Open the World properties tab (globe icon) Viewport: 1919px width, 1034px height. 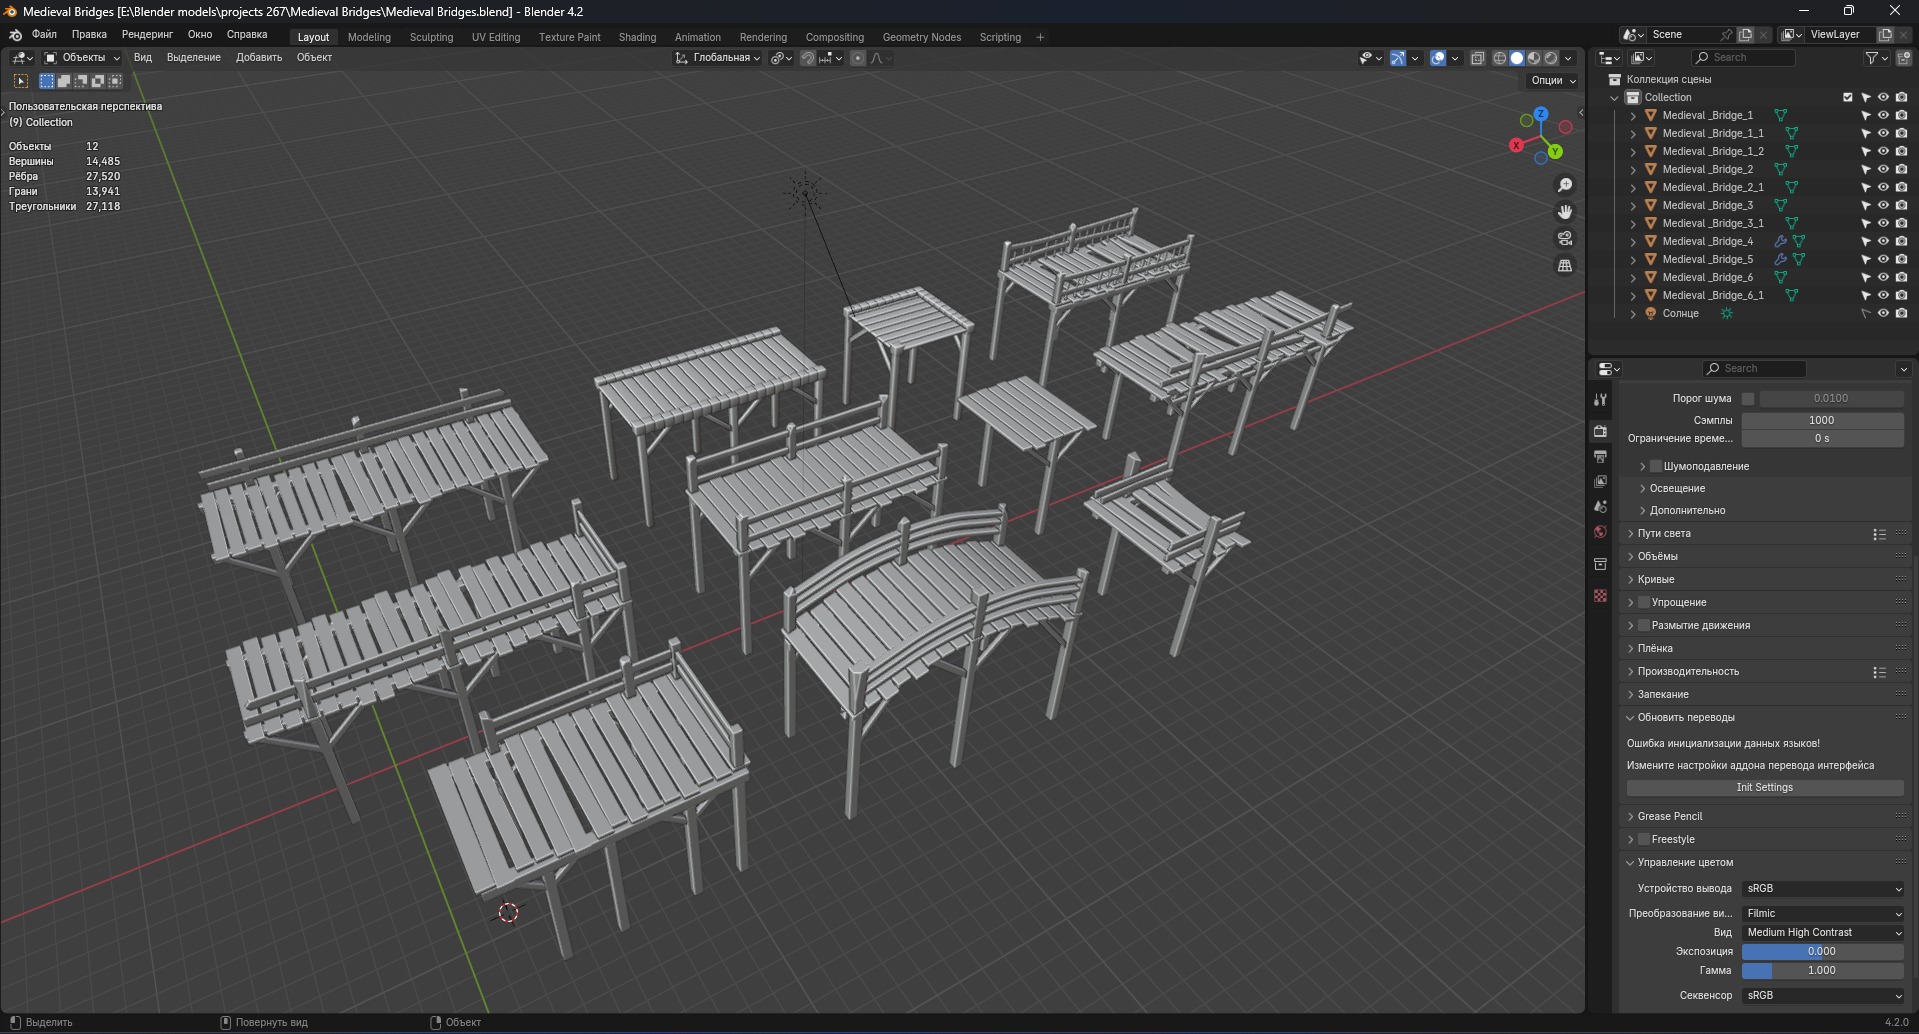tap(1600, 532)
